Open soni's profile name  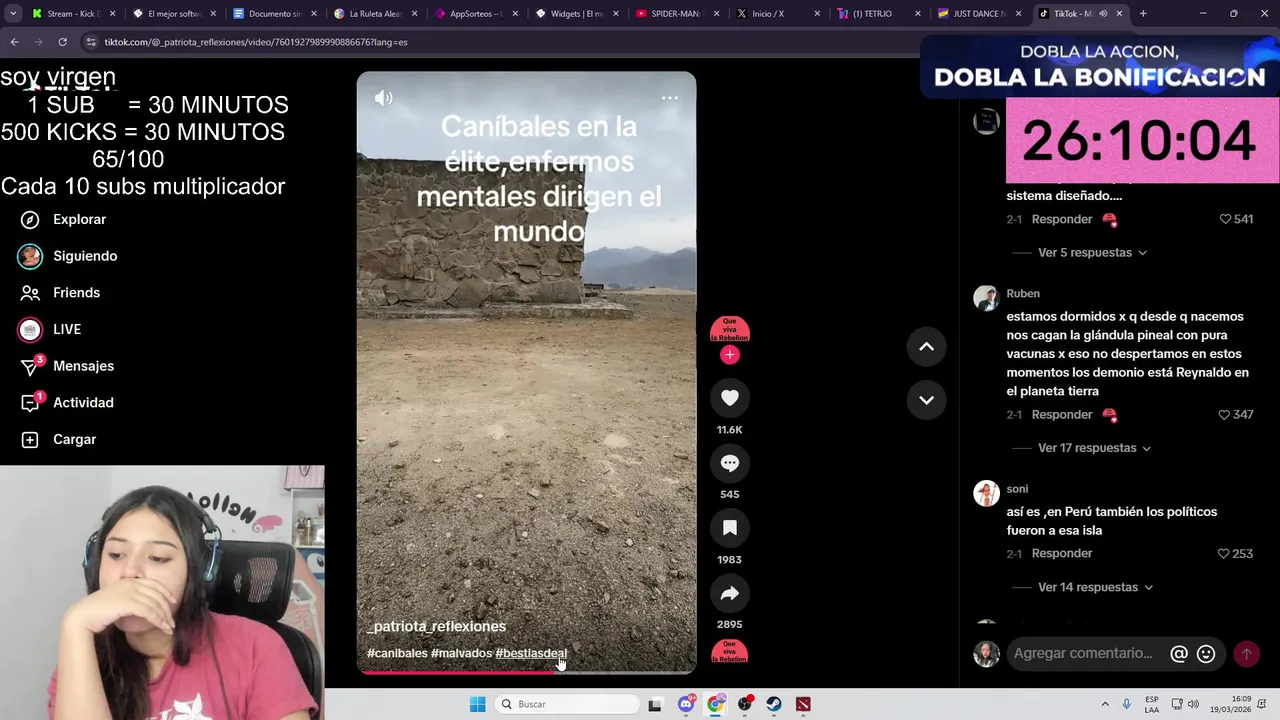[x=1017, y=489]
